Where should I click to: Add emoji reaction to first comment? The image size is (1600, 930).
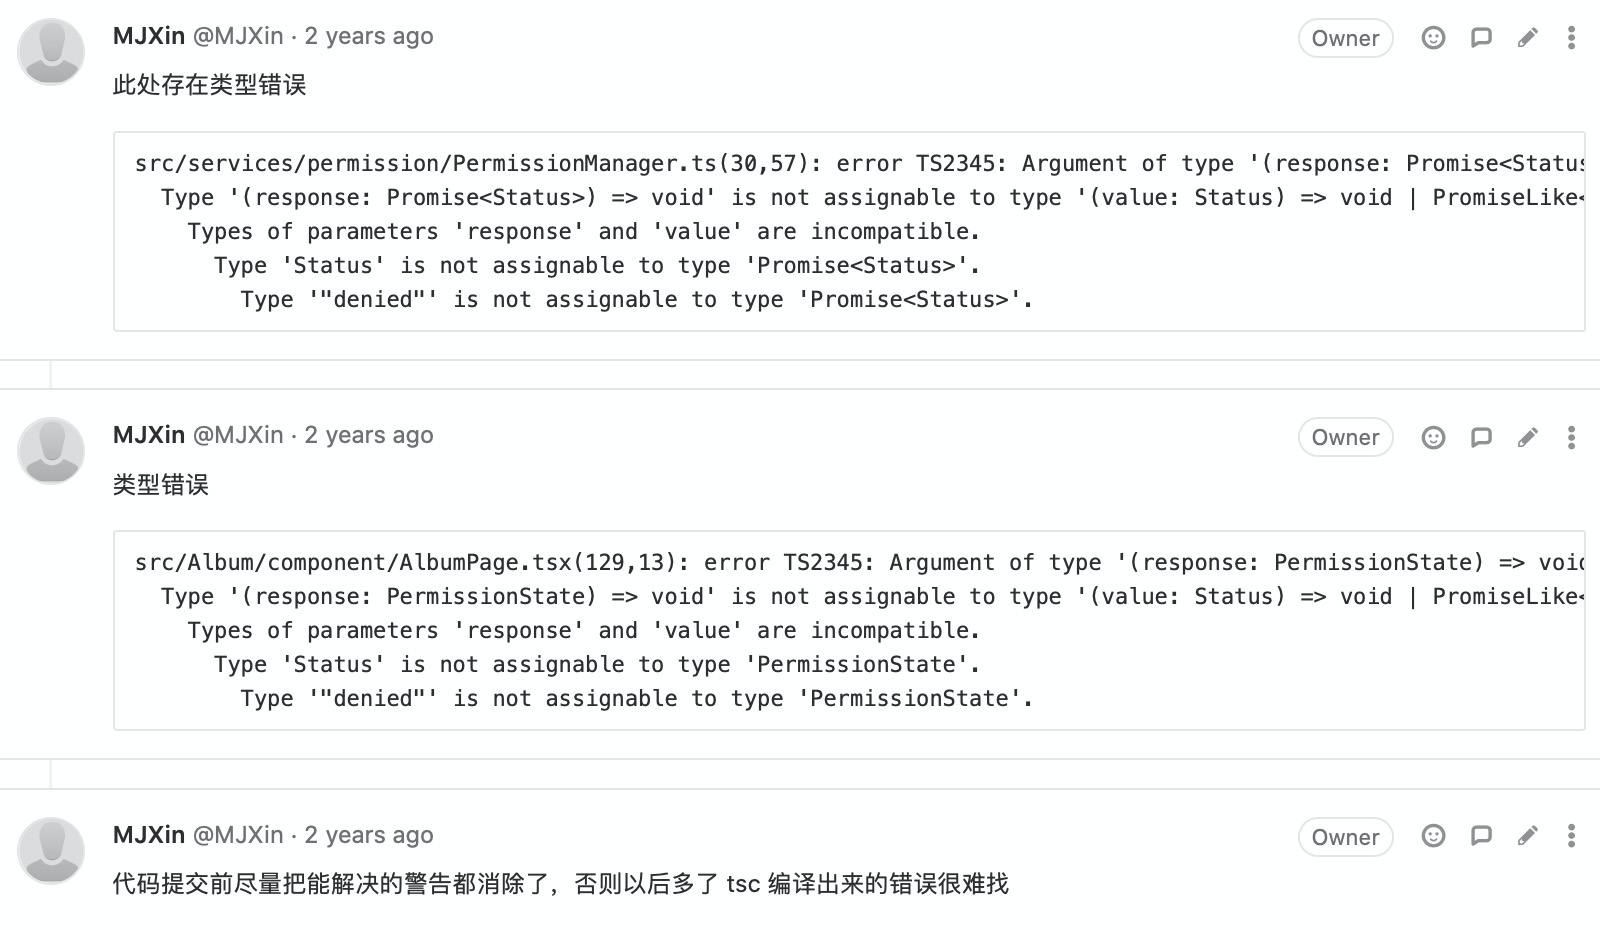1433,38
